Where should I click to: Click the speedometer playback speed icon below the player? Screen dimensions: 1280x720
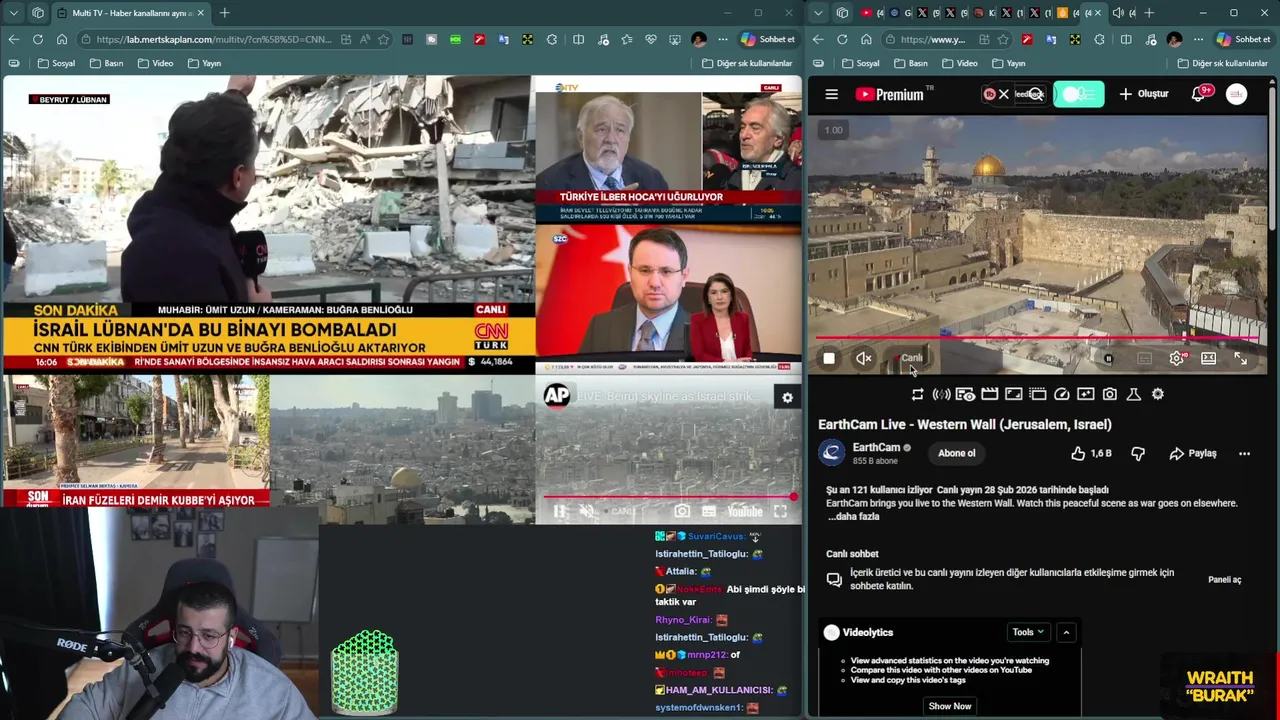coord(1062,394)
